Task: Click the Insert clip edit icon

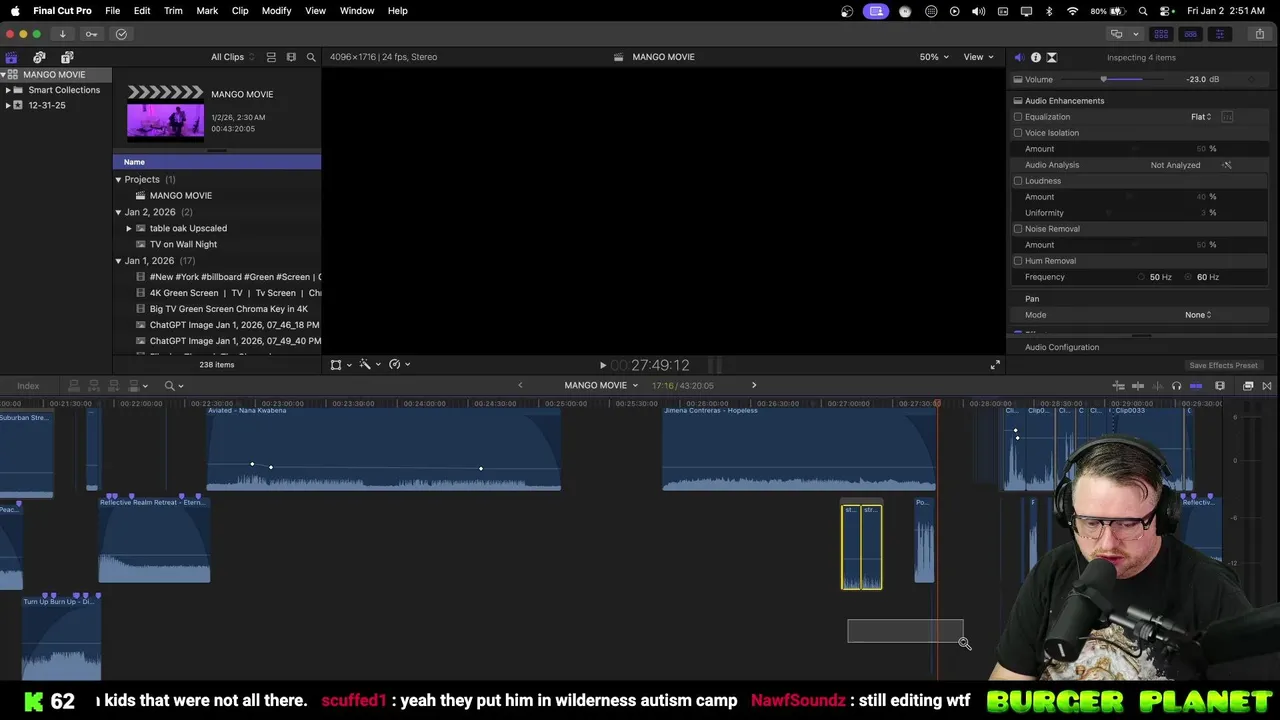Action: click(x=94, y=385)
